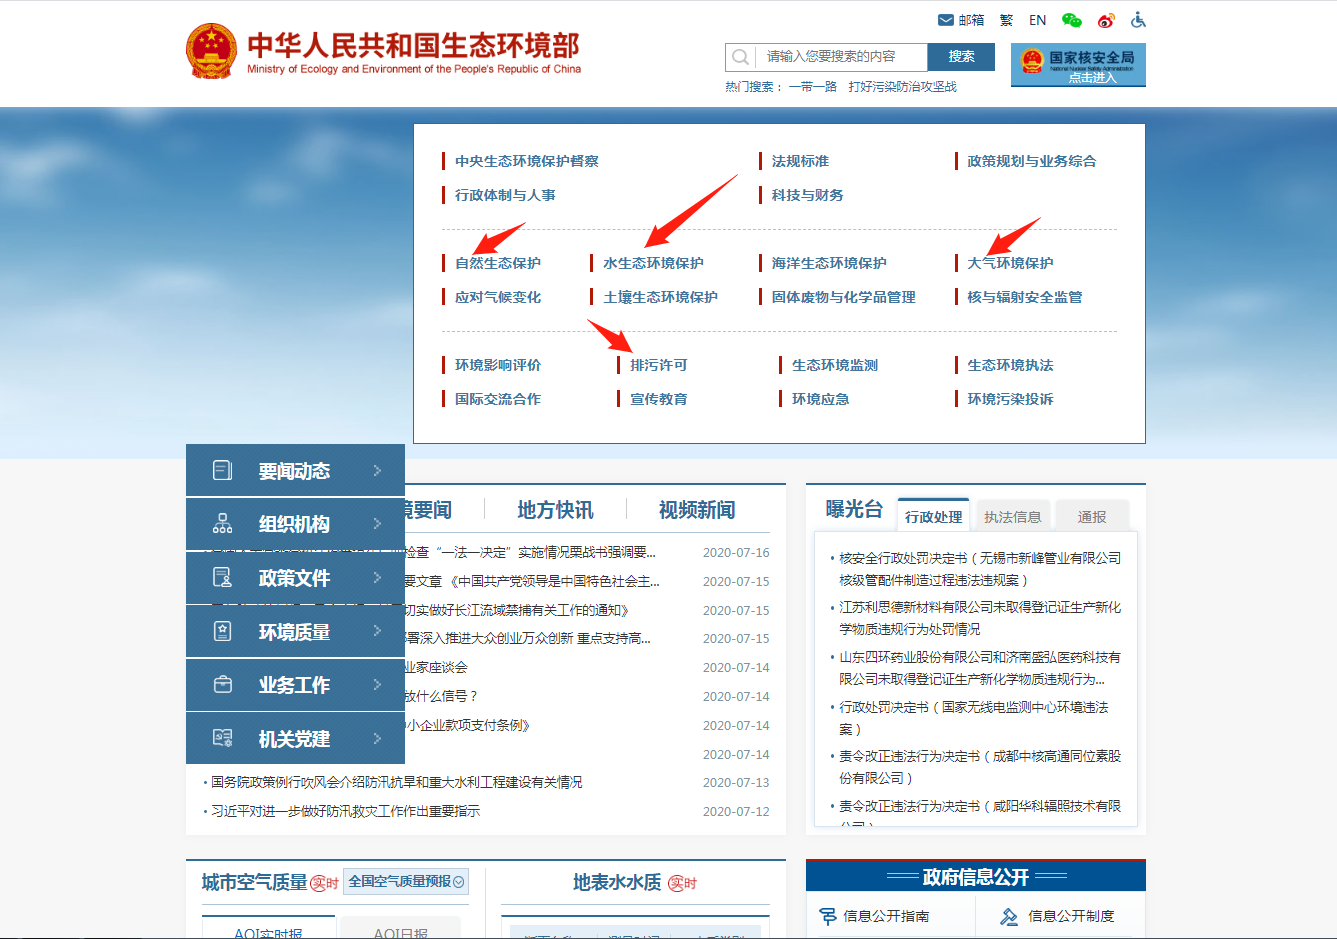
Task: Click the 国家核安全局 点击进入 banner
Action: (1078, 65)
